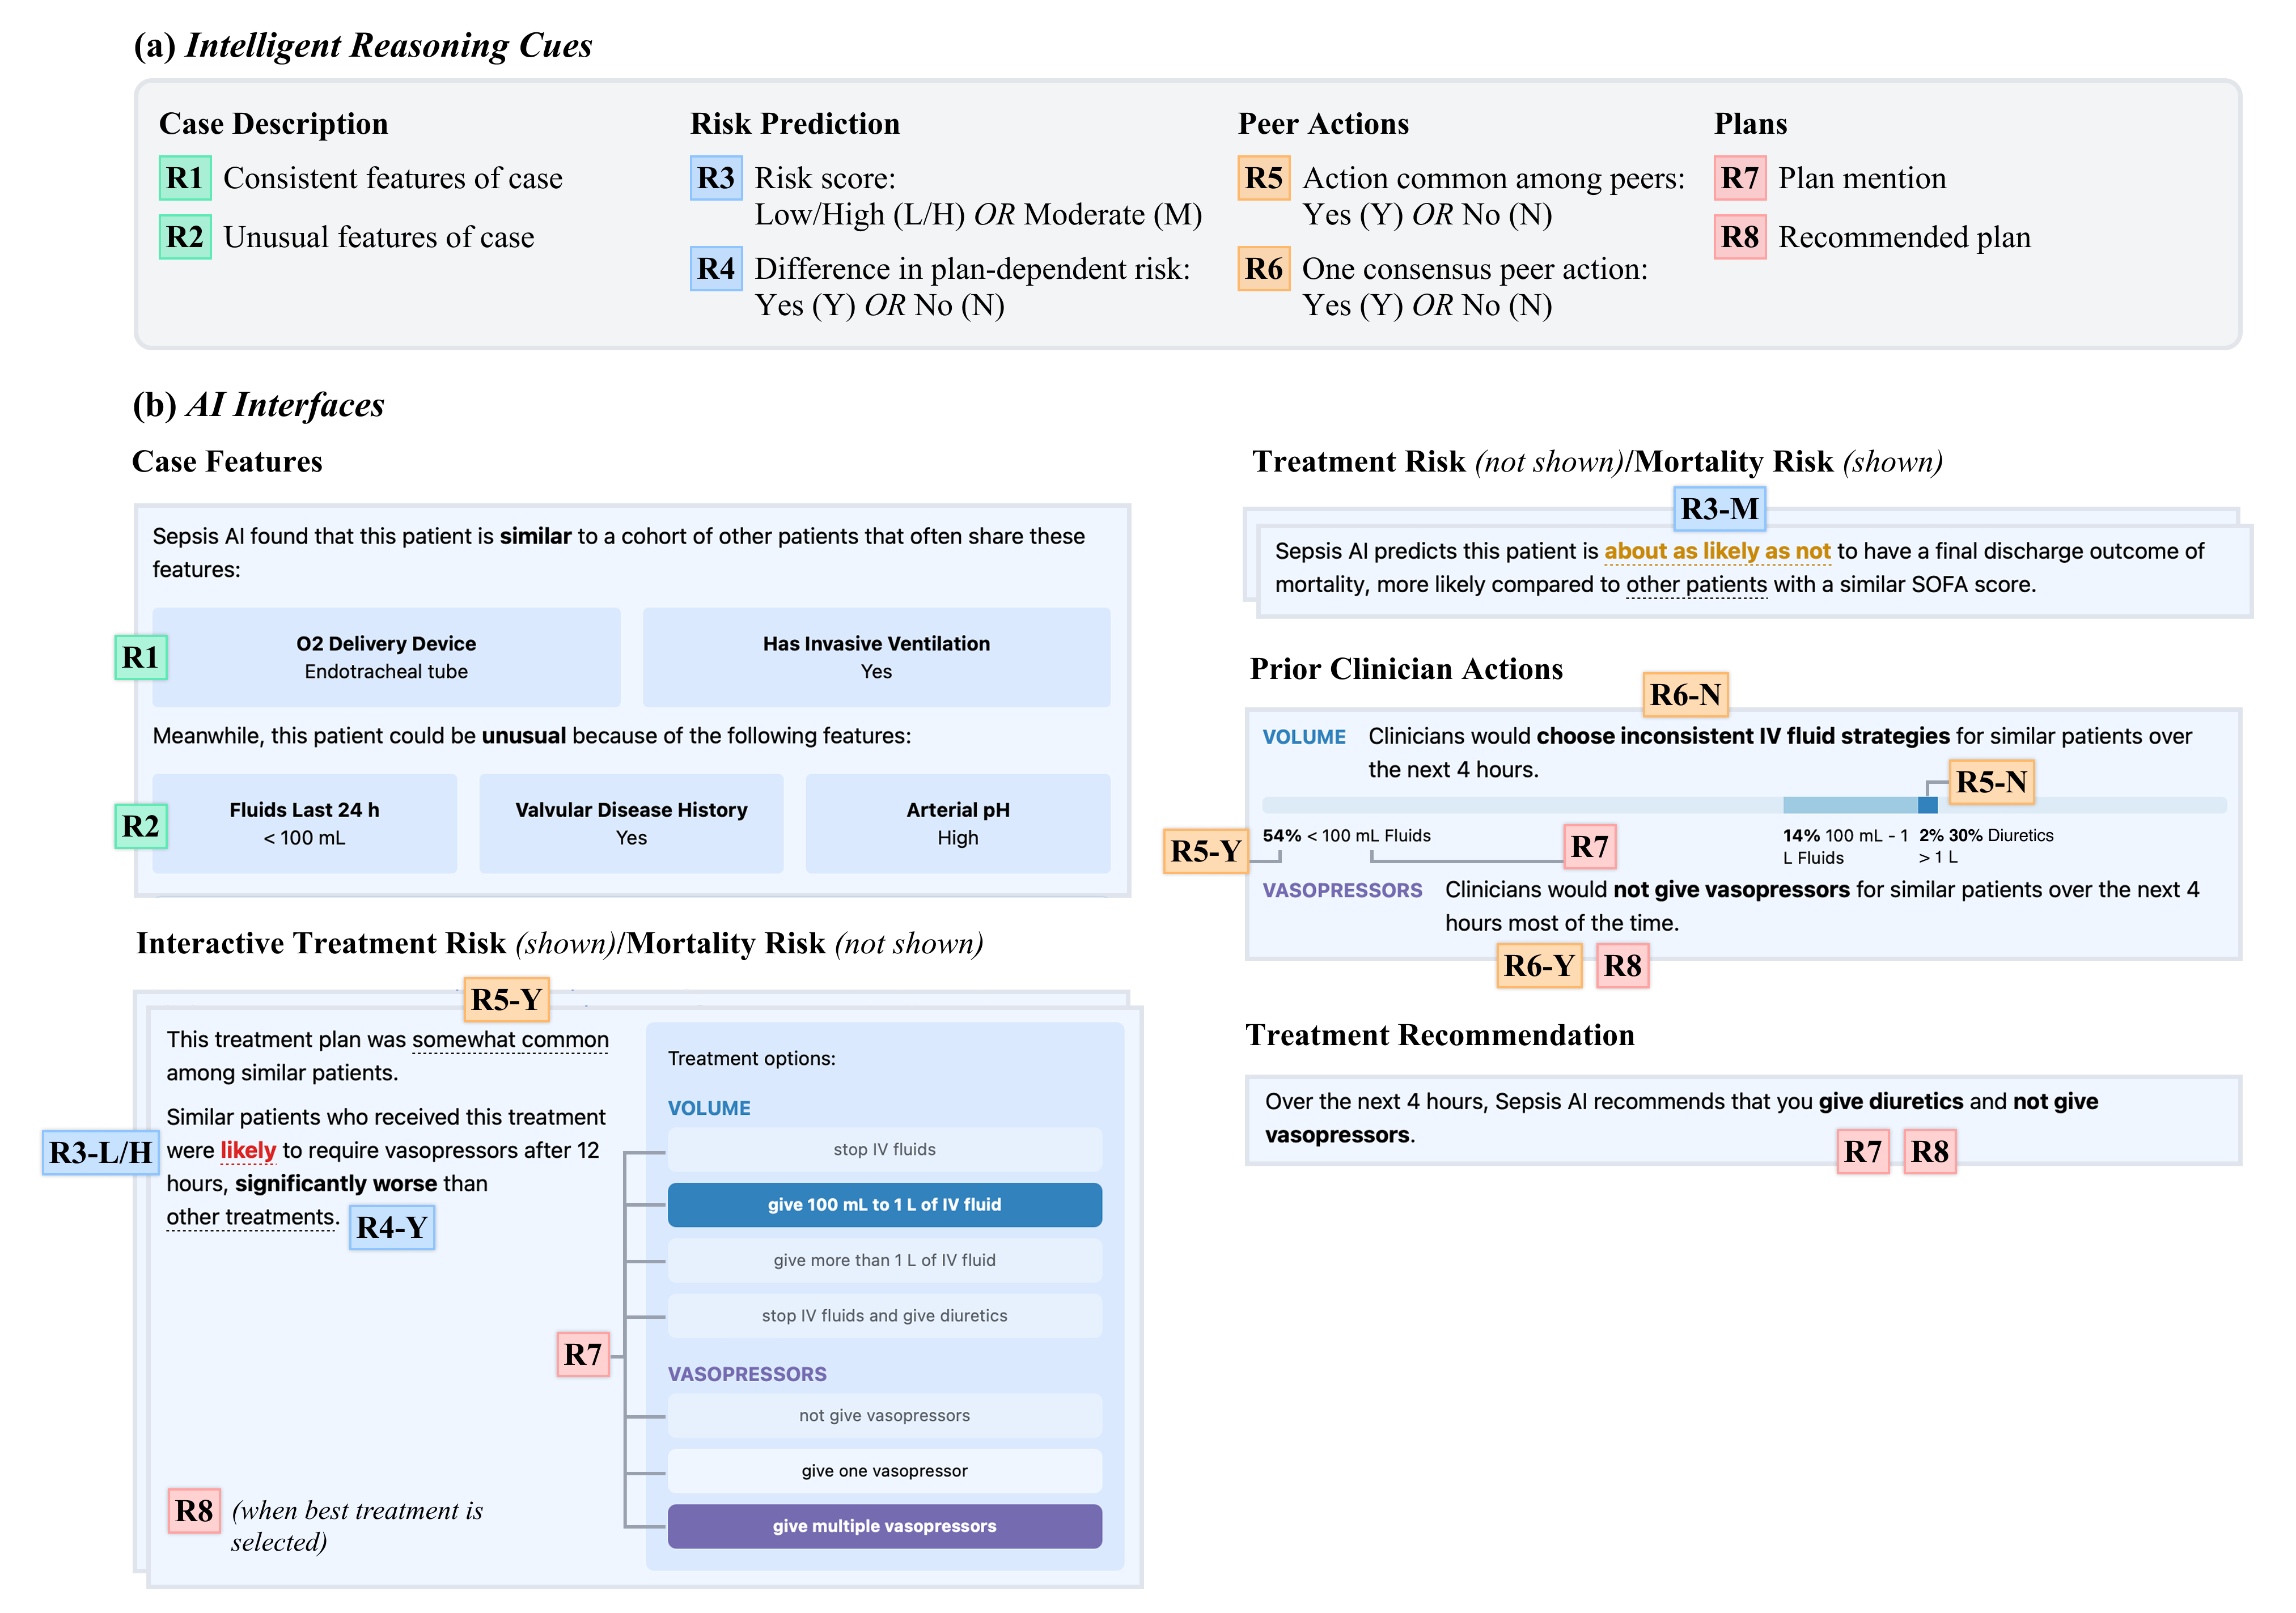2296x1613 pixels.
Task: Select the "not give vasopressors" option
Action: (x=884, y=1415)
